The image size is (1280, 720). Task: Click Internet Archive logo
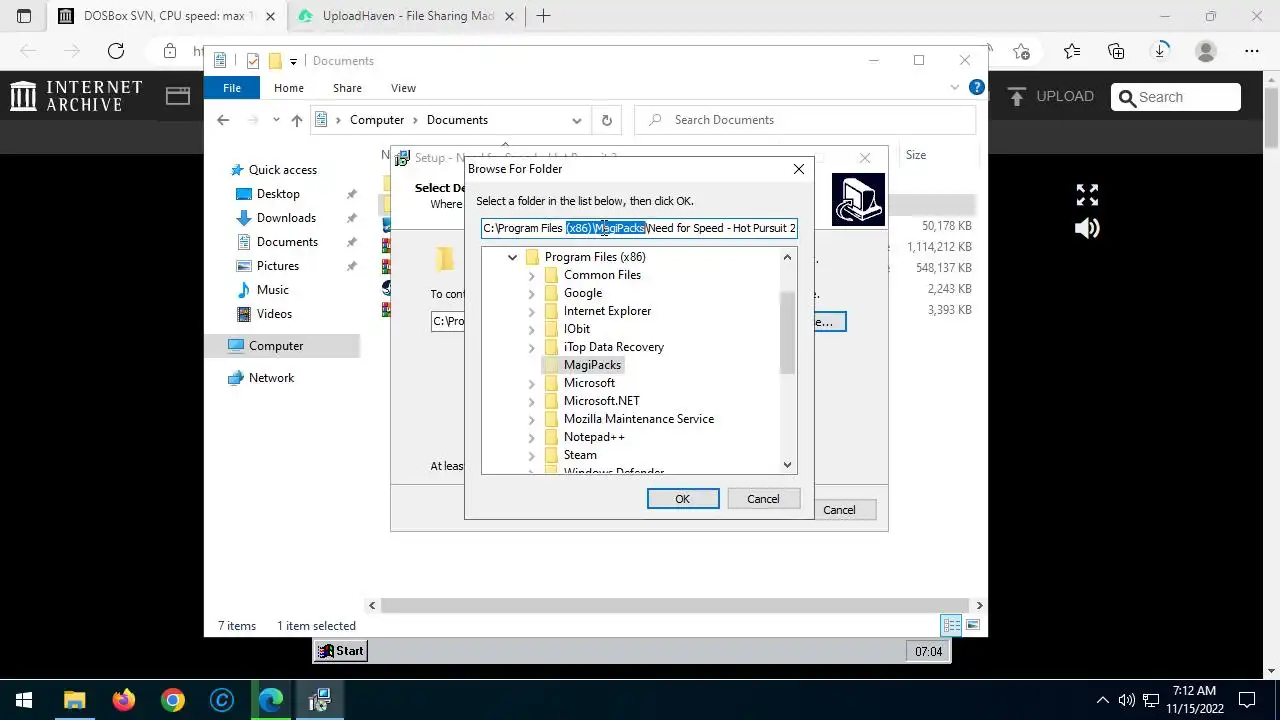coord(76,96)
